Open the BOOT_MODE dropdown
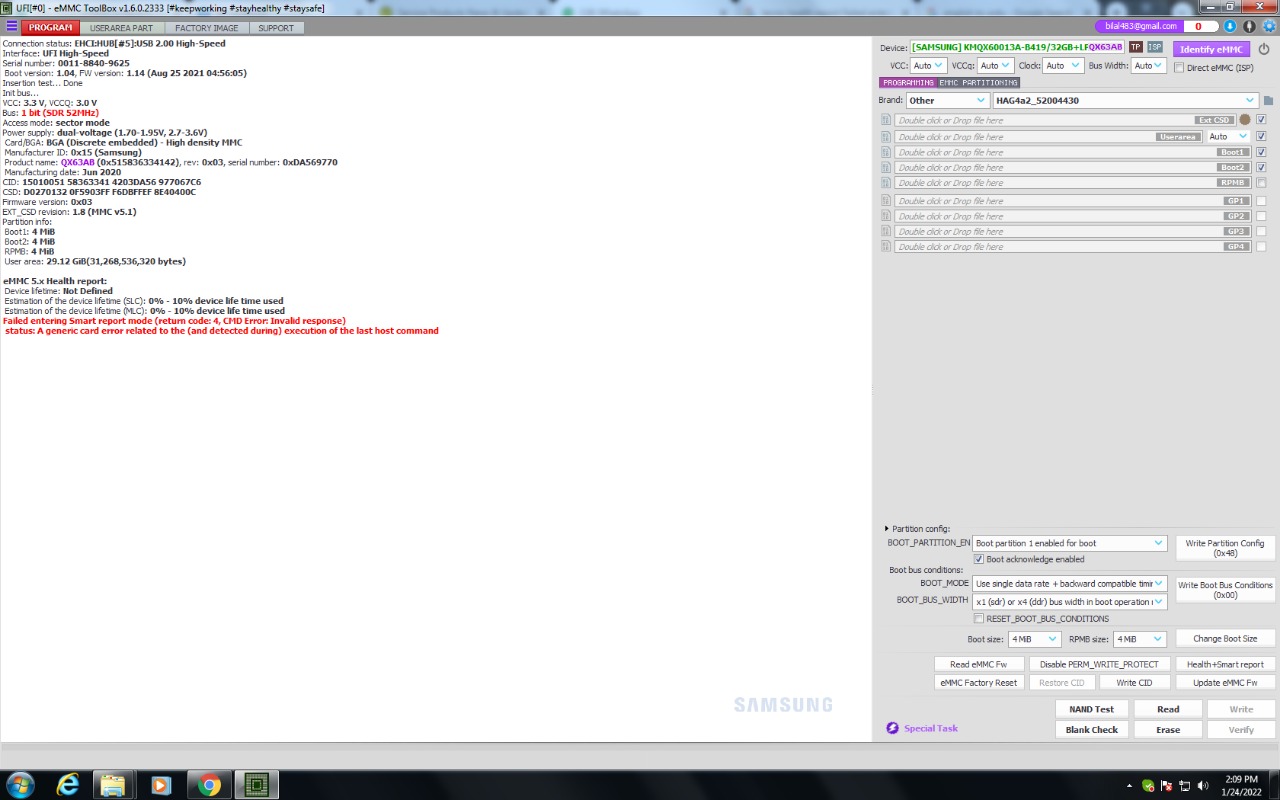The image size is (1280, 800). (x=1070, y=583)
